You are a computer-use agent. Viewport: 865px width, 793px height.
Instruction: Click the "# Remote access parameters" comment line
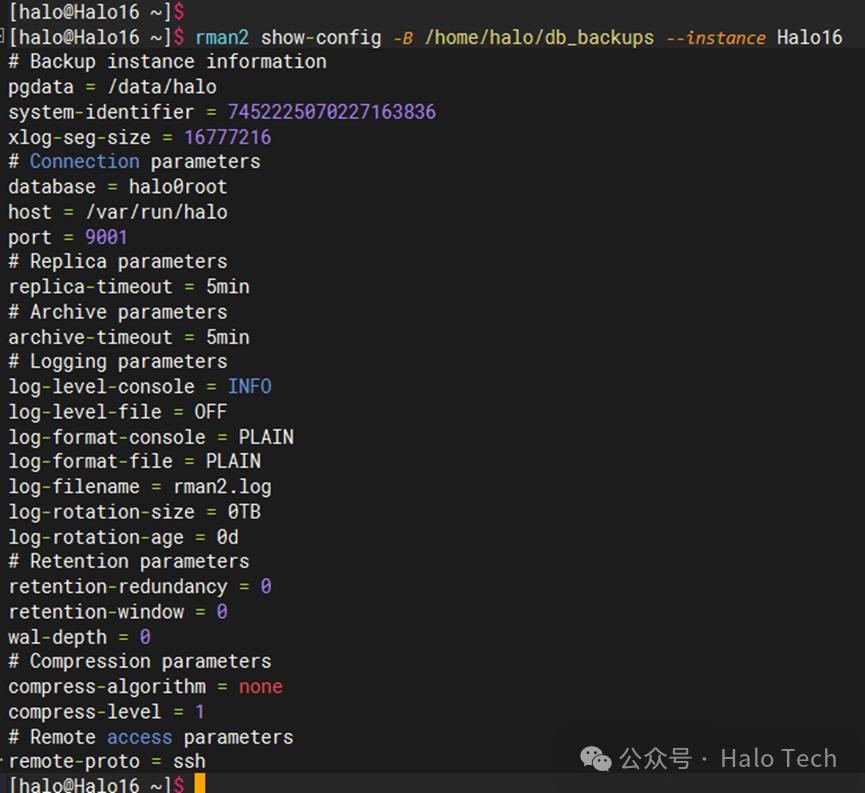coord(151,737)
